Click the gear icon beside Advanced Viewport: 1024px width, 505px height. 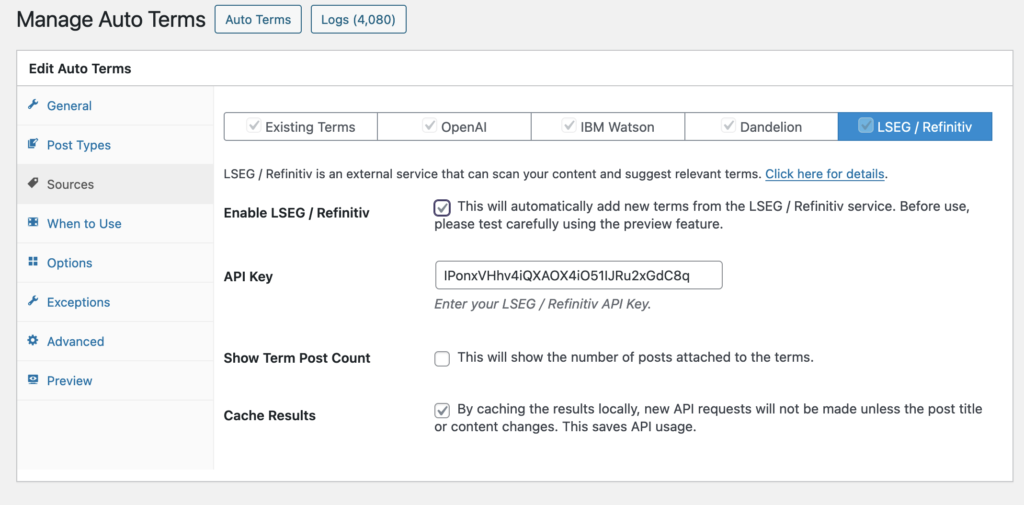click(33, 340)
